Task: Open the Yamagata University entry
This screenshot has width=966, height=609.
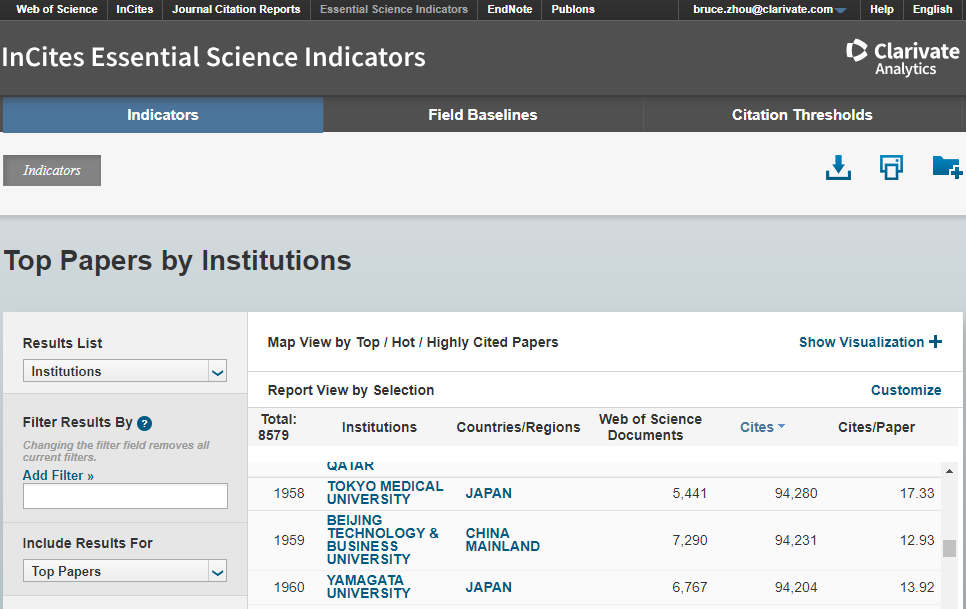Action: (x=368, y=587)
